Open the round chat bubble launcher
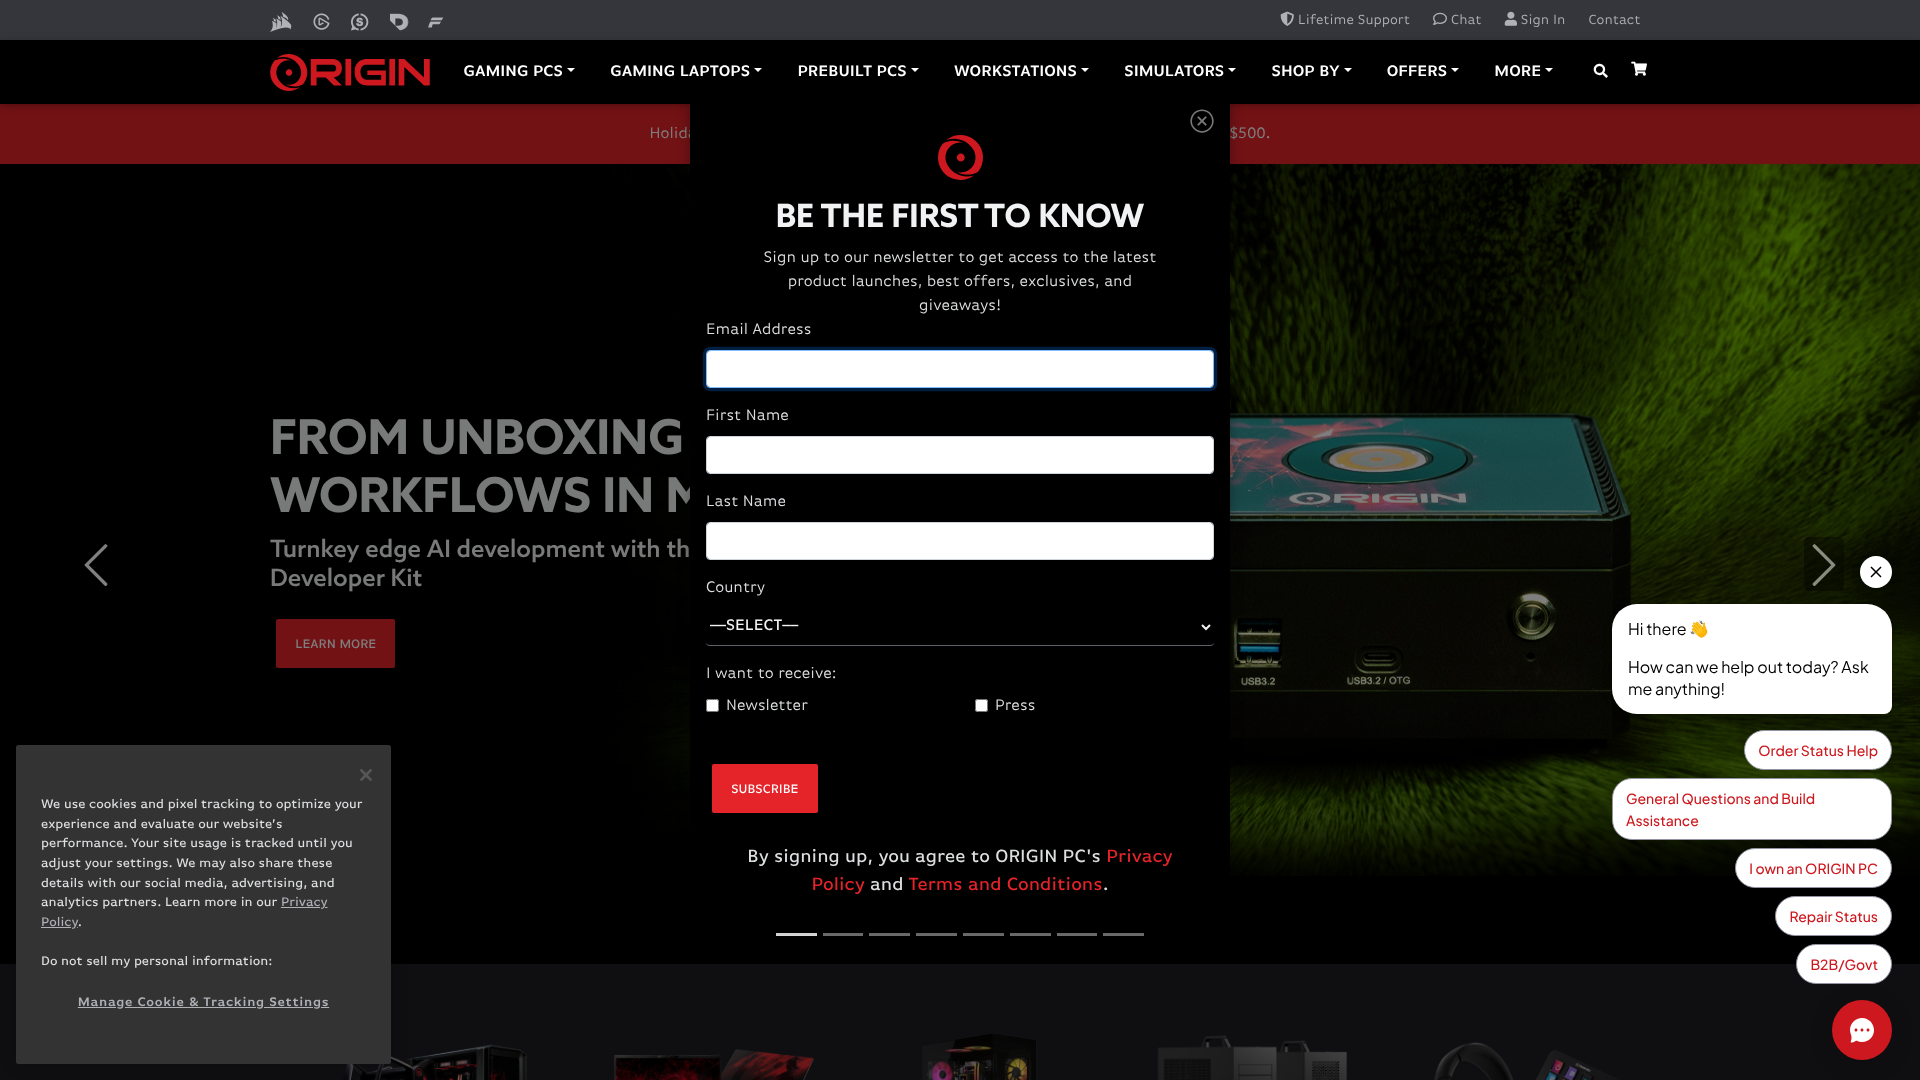 click(1861, 1030)
